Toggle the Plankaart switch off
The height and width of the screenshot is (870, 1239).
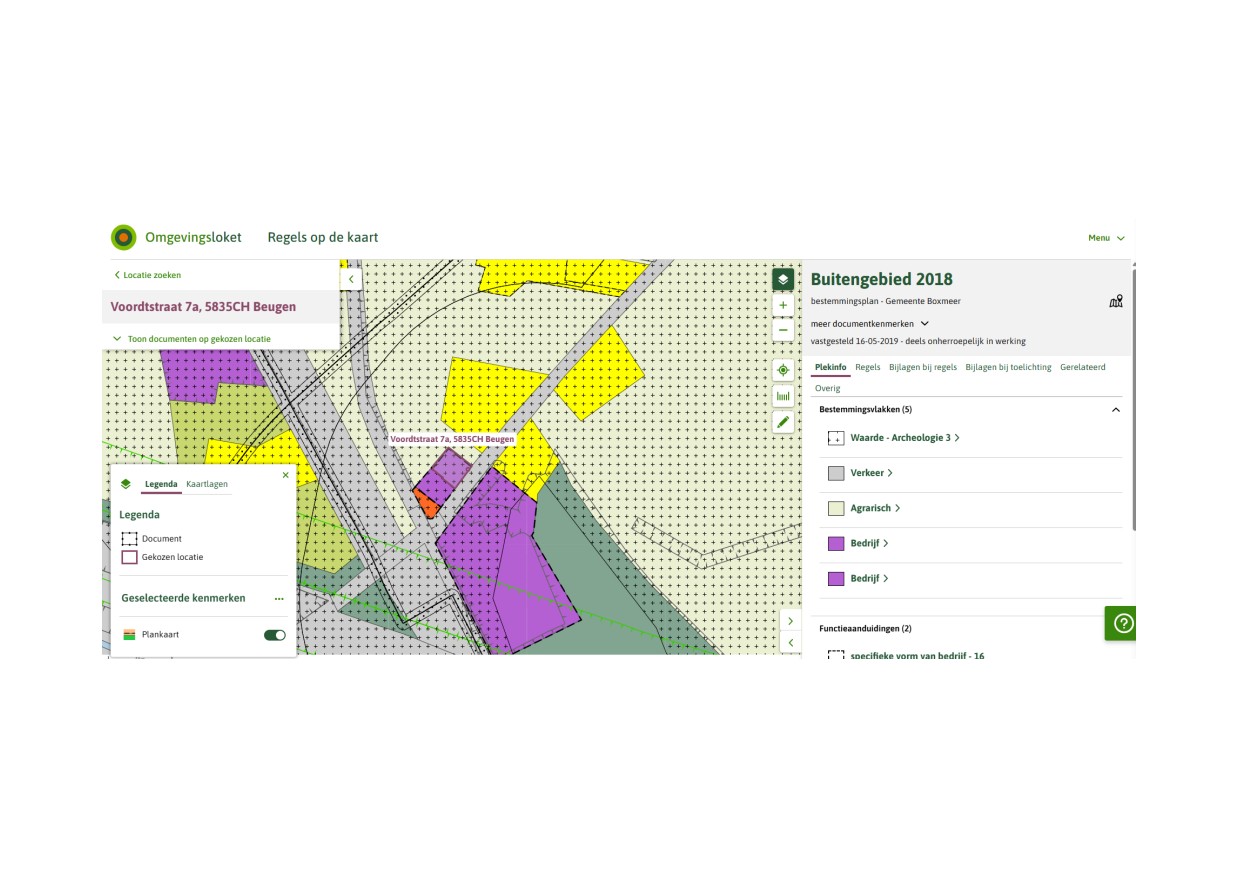coord(274,635)
